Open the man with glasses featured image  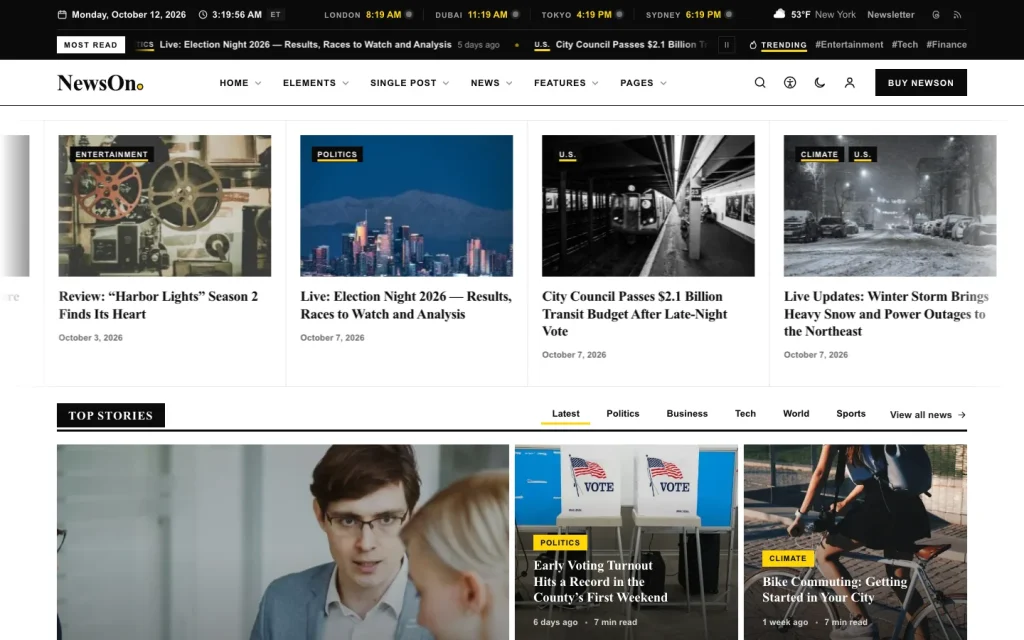point(283,542)
